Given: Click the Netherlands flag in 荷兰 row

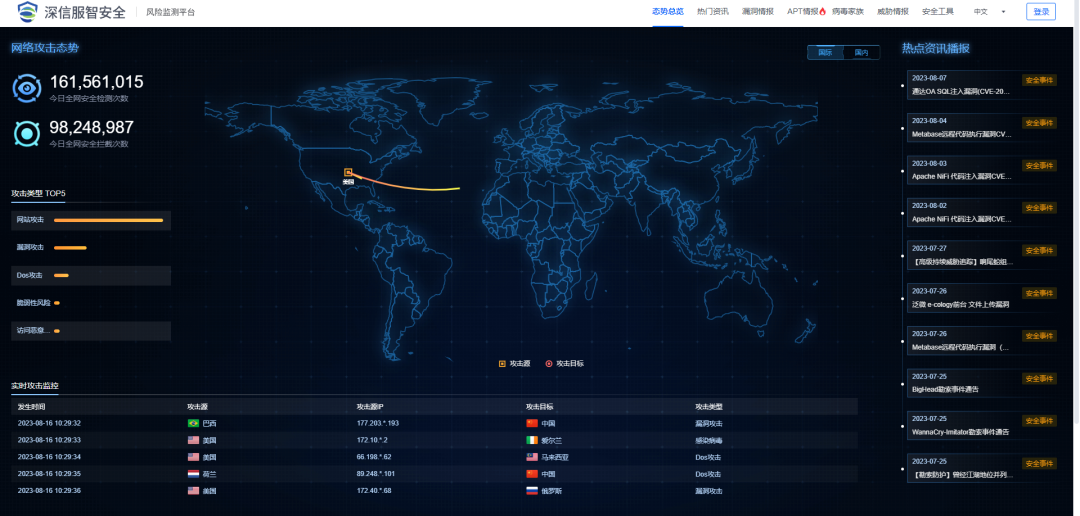Looking at the screenshot, I should 193,474.
